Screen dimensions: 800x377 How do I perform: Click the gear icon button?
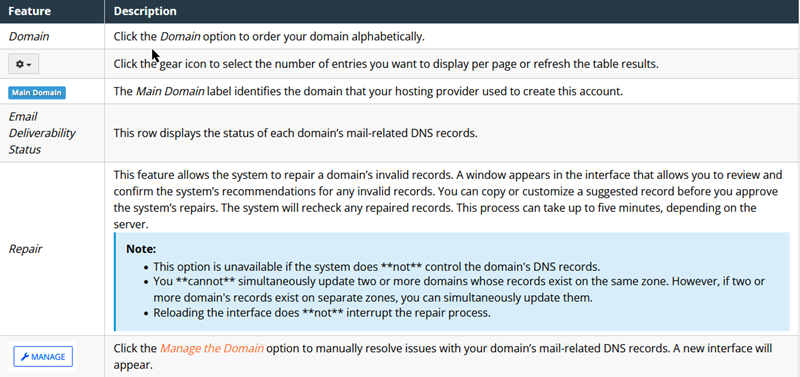click(23, 65)
